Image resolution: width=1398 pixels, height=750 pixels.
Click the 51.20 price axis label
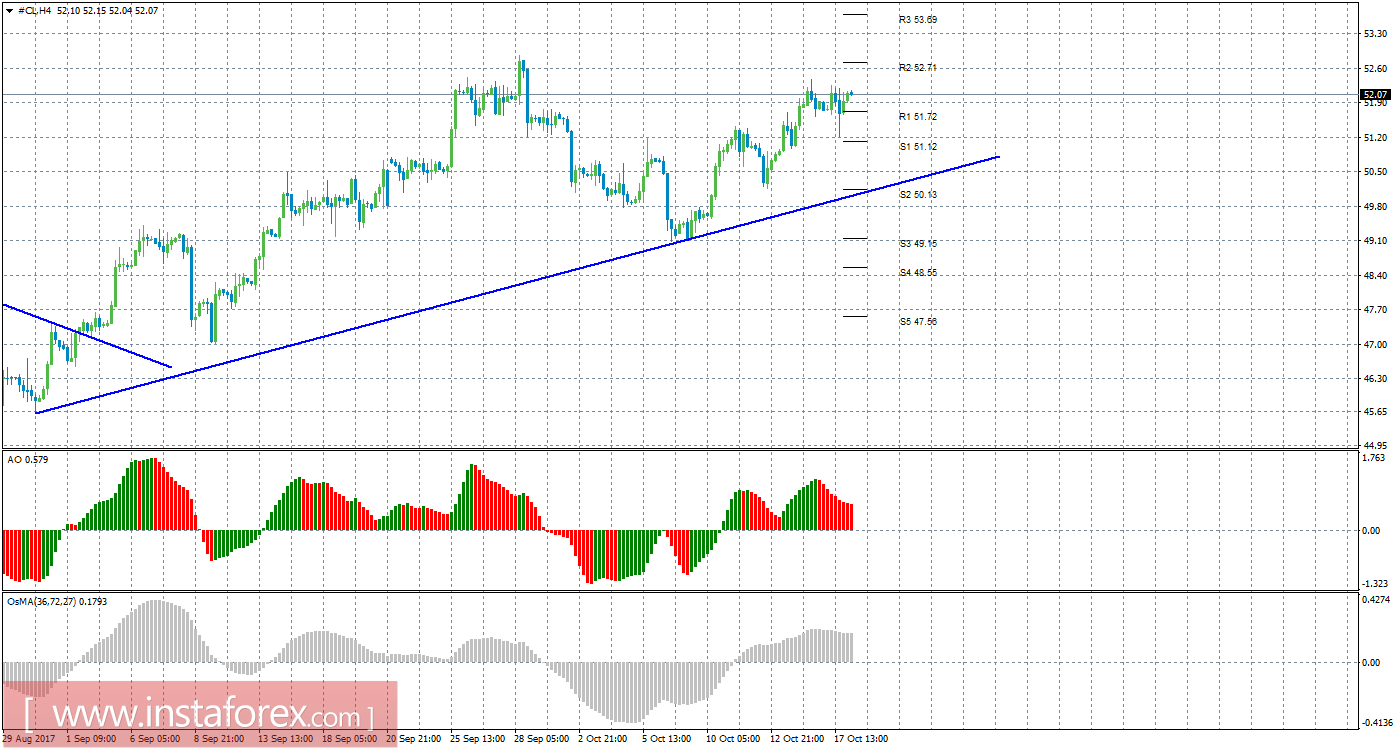click(1375, 137)
